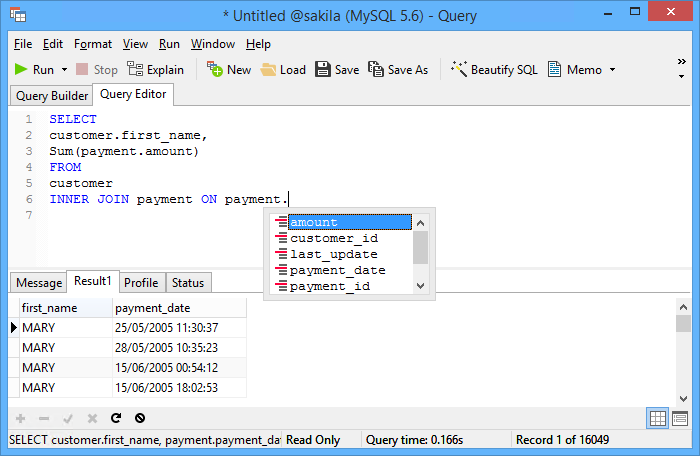Image resolution: width=700 pixels, height=456 pixels.
Task: Open the Profile result tab
Action: [141, 283]
